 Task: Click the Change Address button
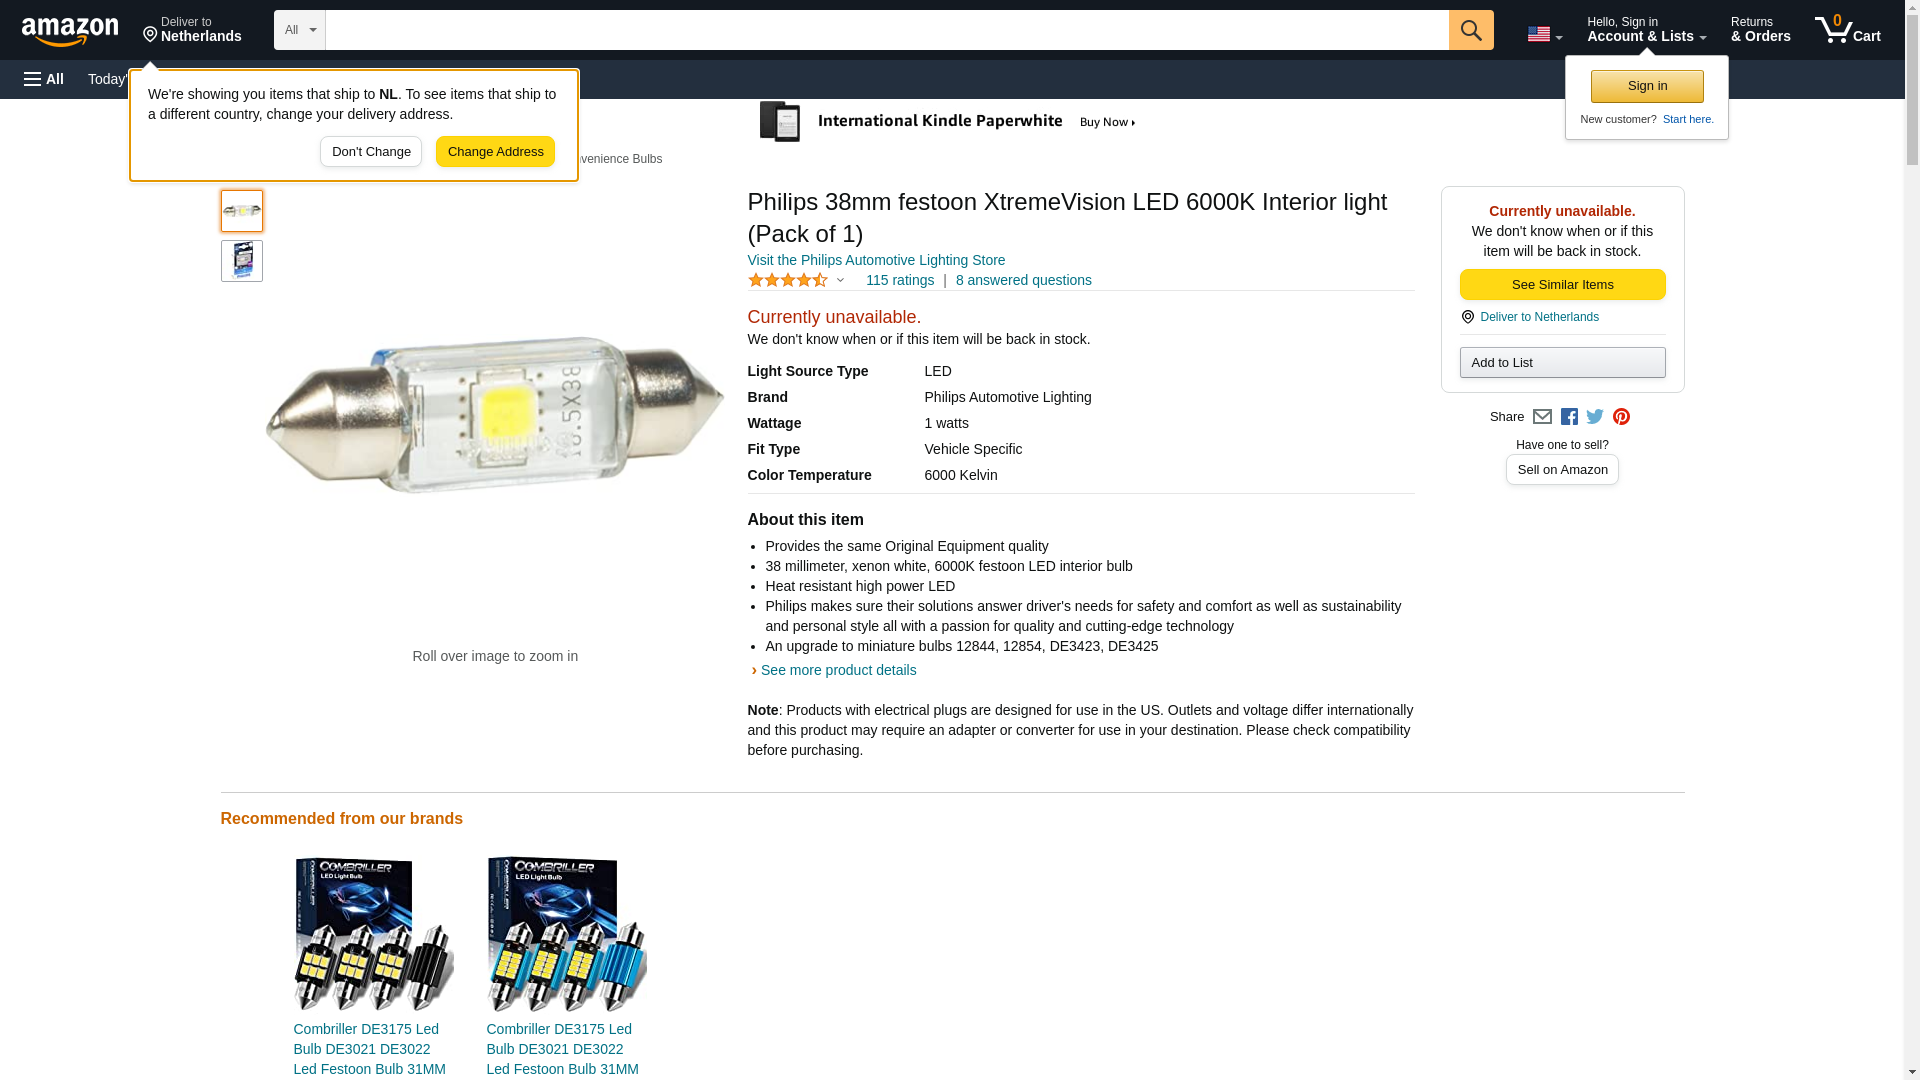495,152
